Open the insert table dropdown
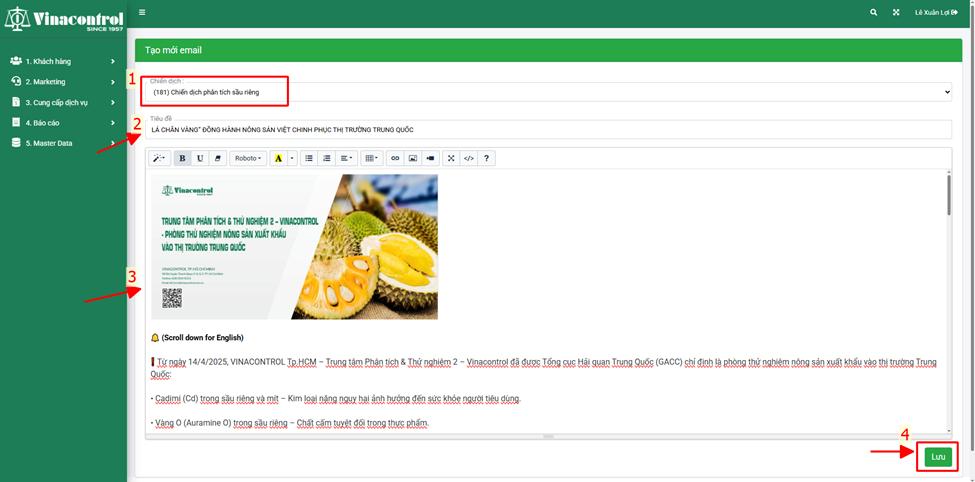 click(x=372, y=159)
